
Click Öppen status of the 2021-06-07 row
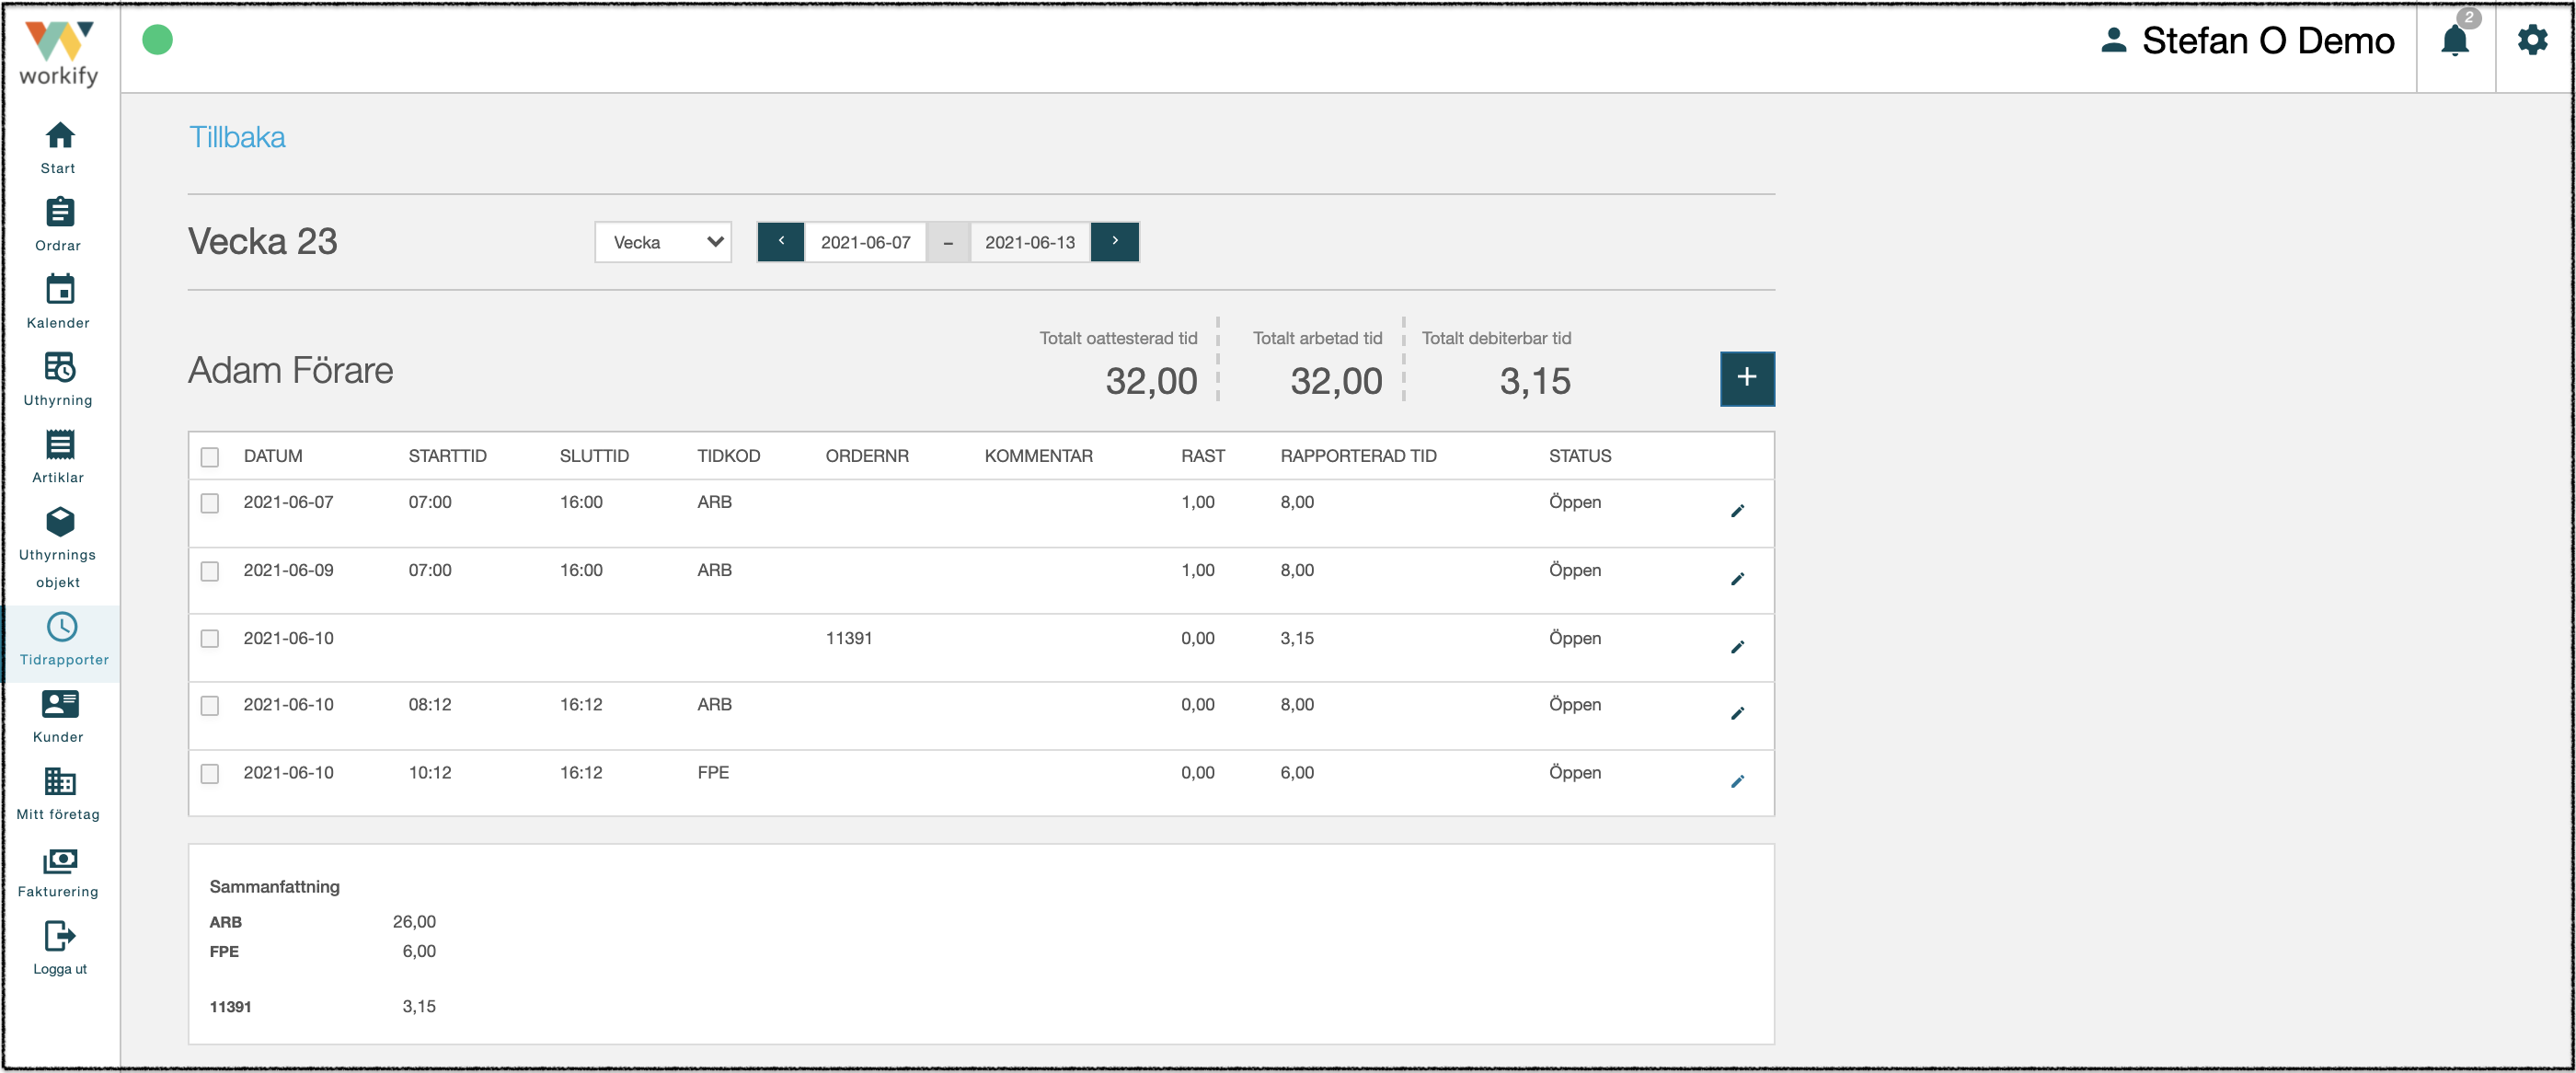tap(1575, 502)
